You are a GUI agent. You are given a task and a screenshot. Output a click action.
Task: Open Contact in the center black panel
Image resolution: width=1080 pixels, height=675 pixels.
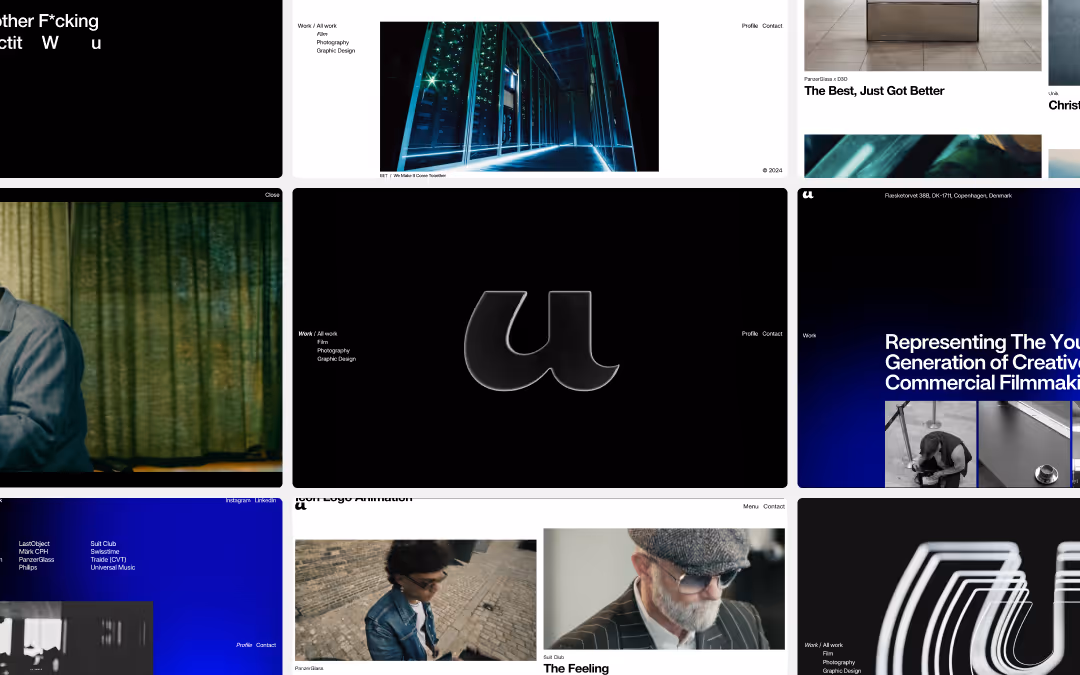tap(772, 334)
